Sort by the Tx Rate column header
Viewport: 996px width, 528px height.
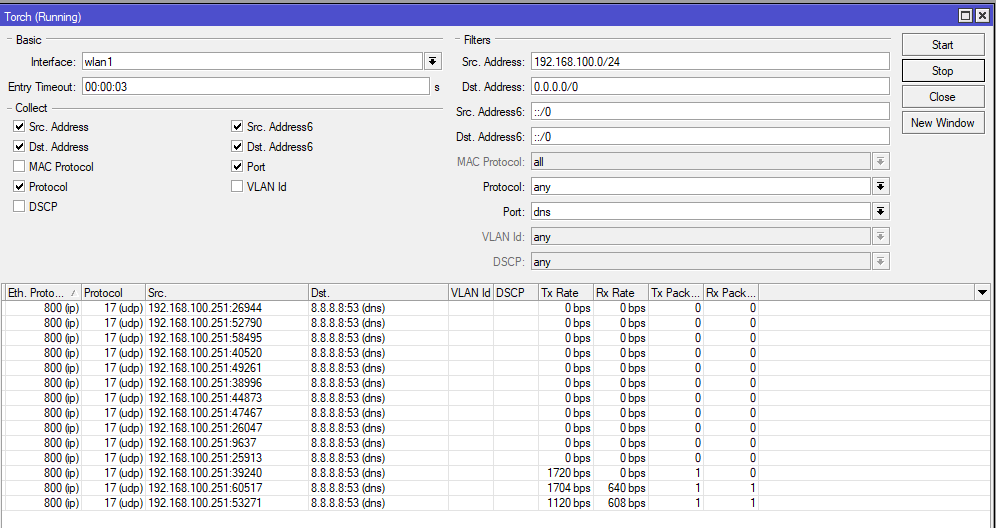(x=566, y=293)
